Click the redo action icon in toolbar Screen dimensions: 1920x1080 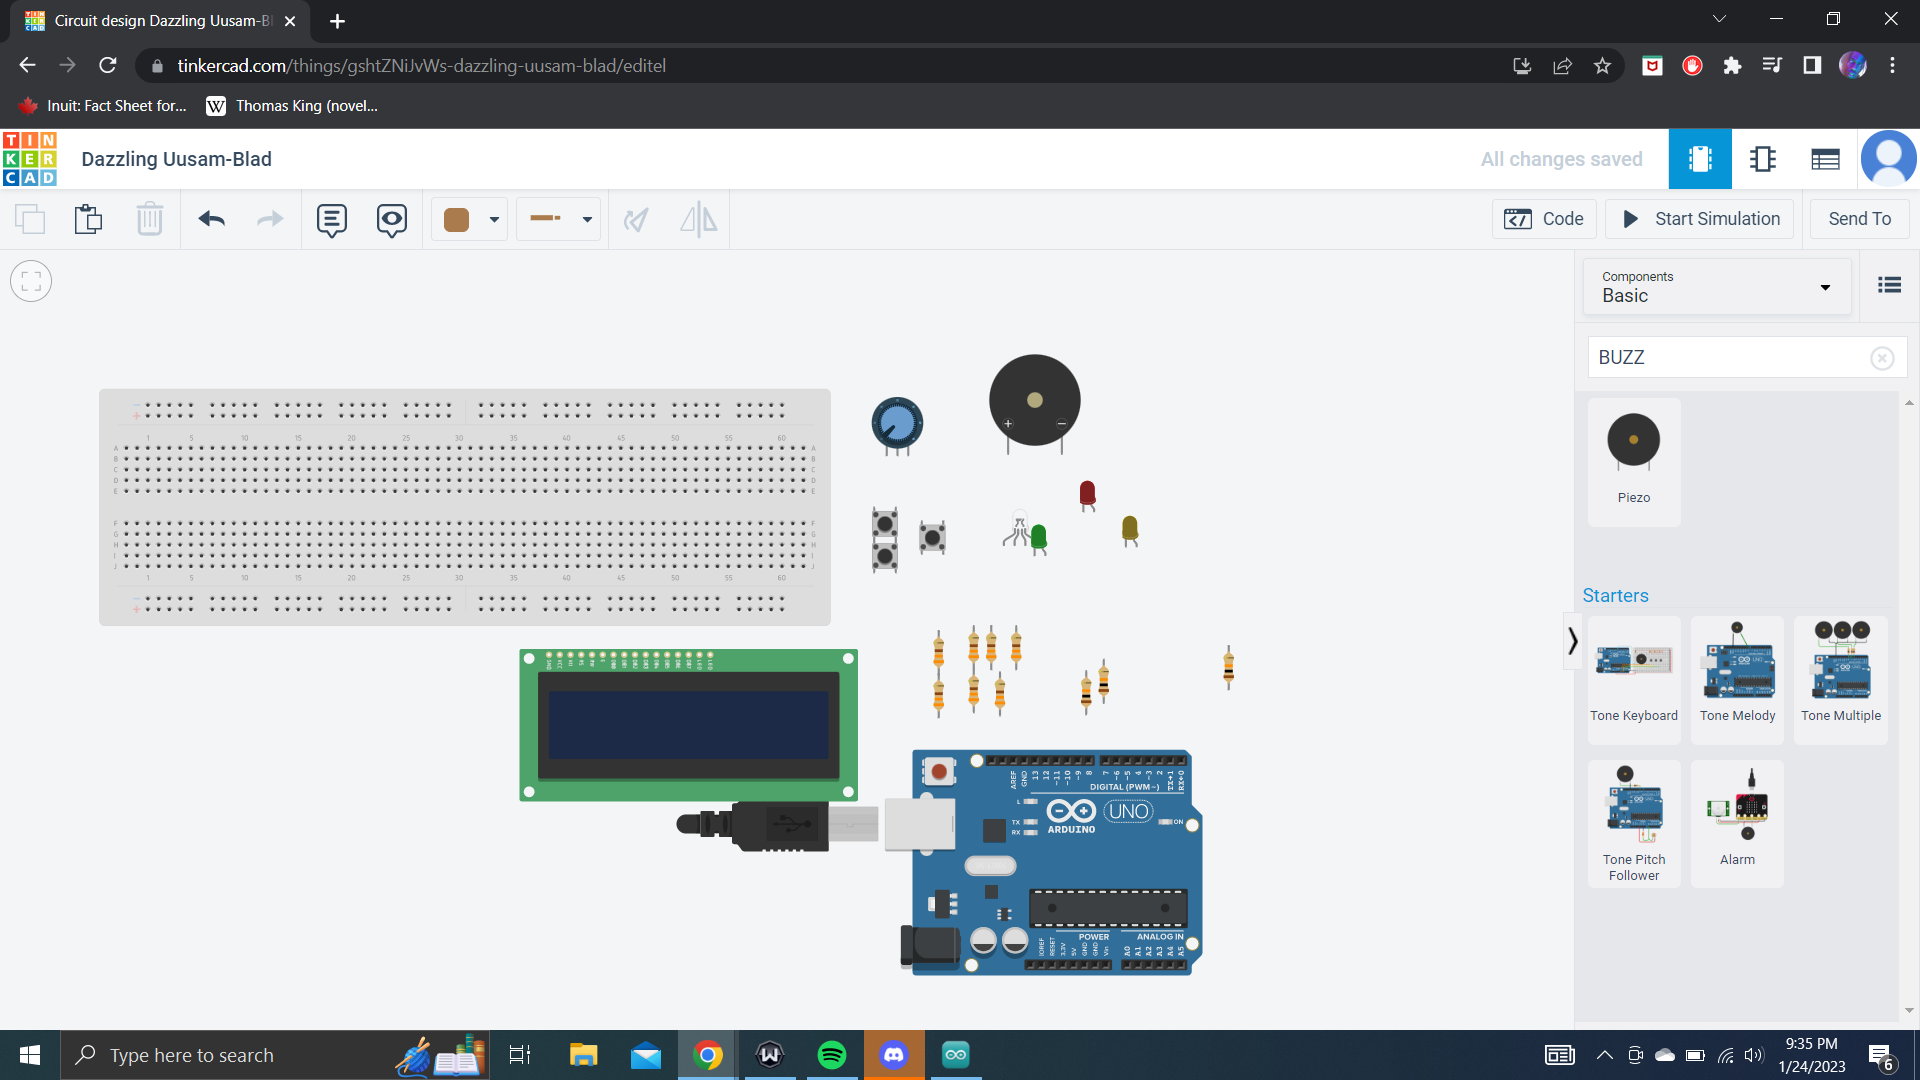coord(269,219)
